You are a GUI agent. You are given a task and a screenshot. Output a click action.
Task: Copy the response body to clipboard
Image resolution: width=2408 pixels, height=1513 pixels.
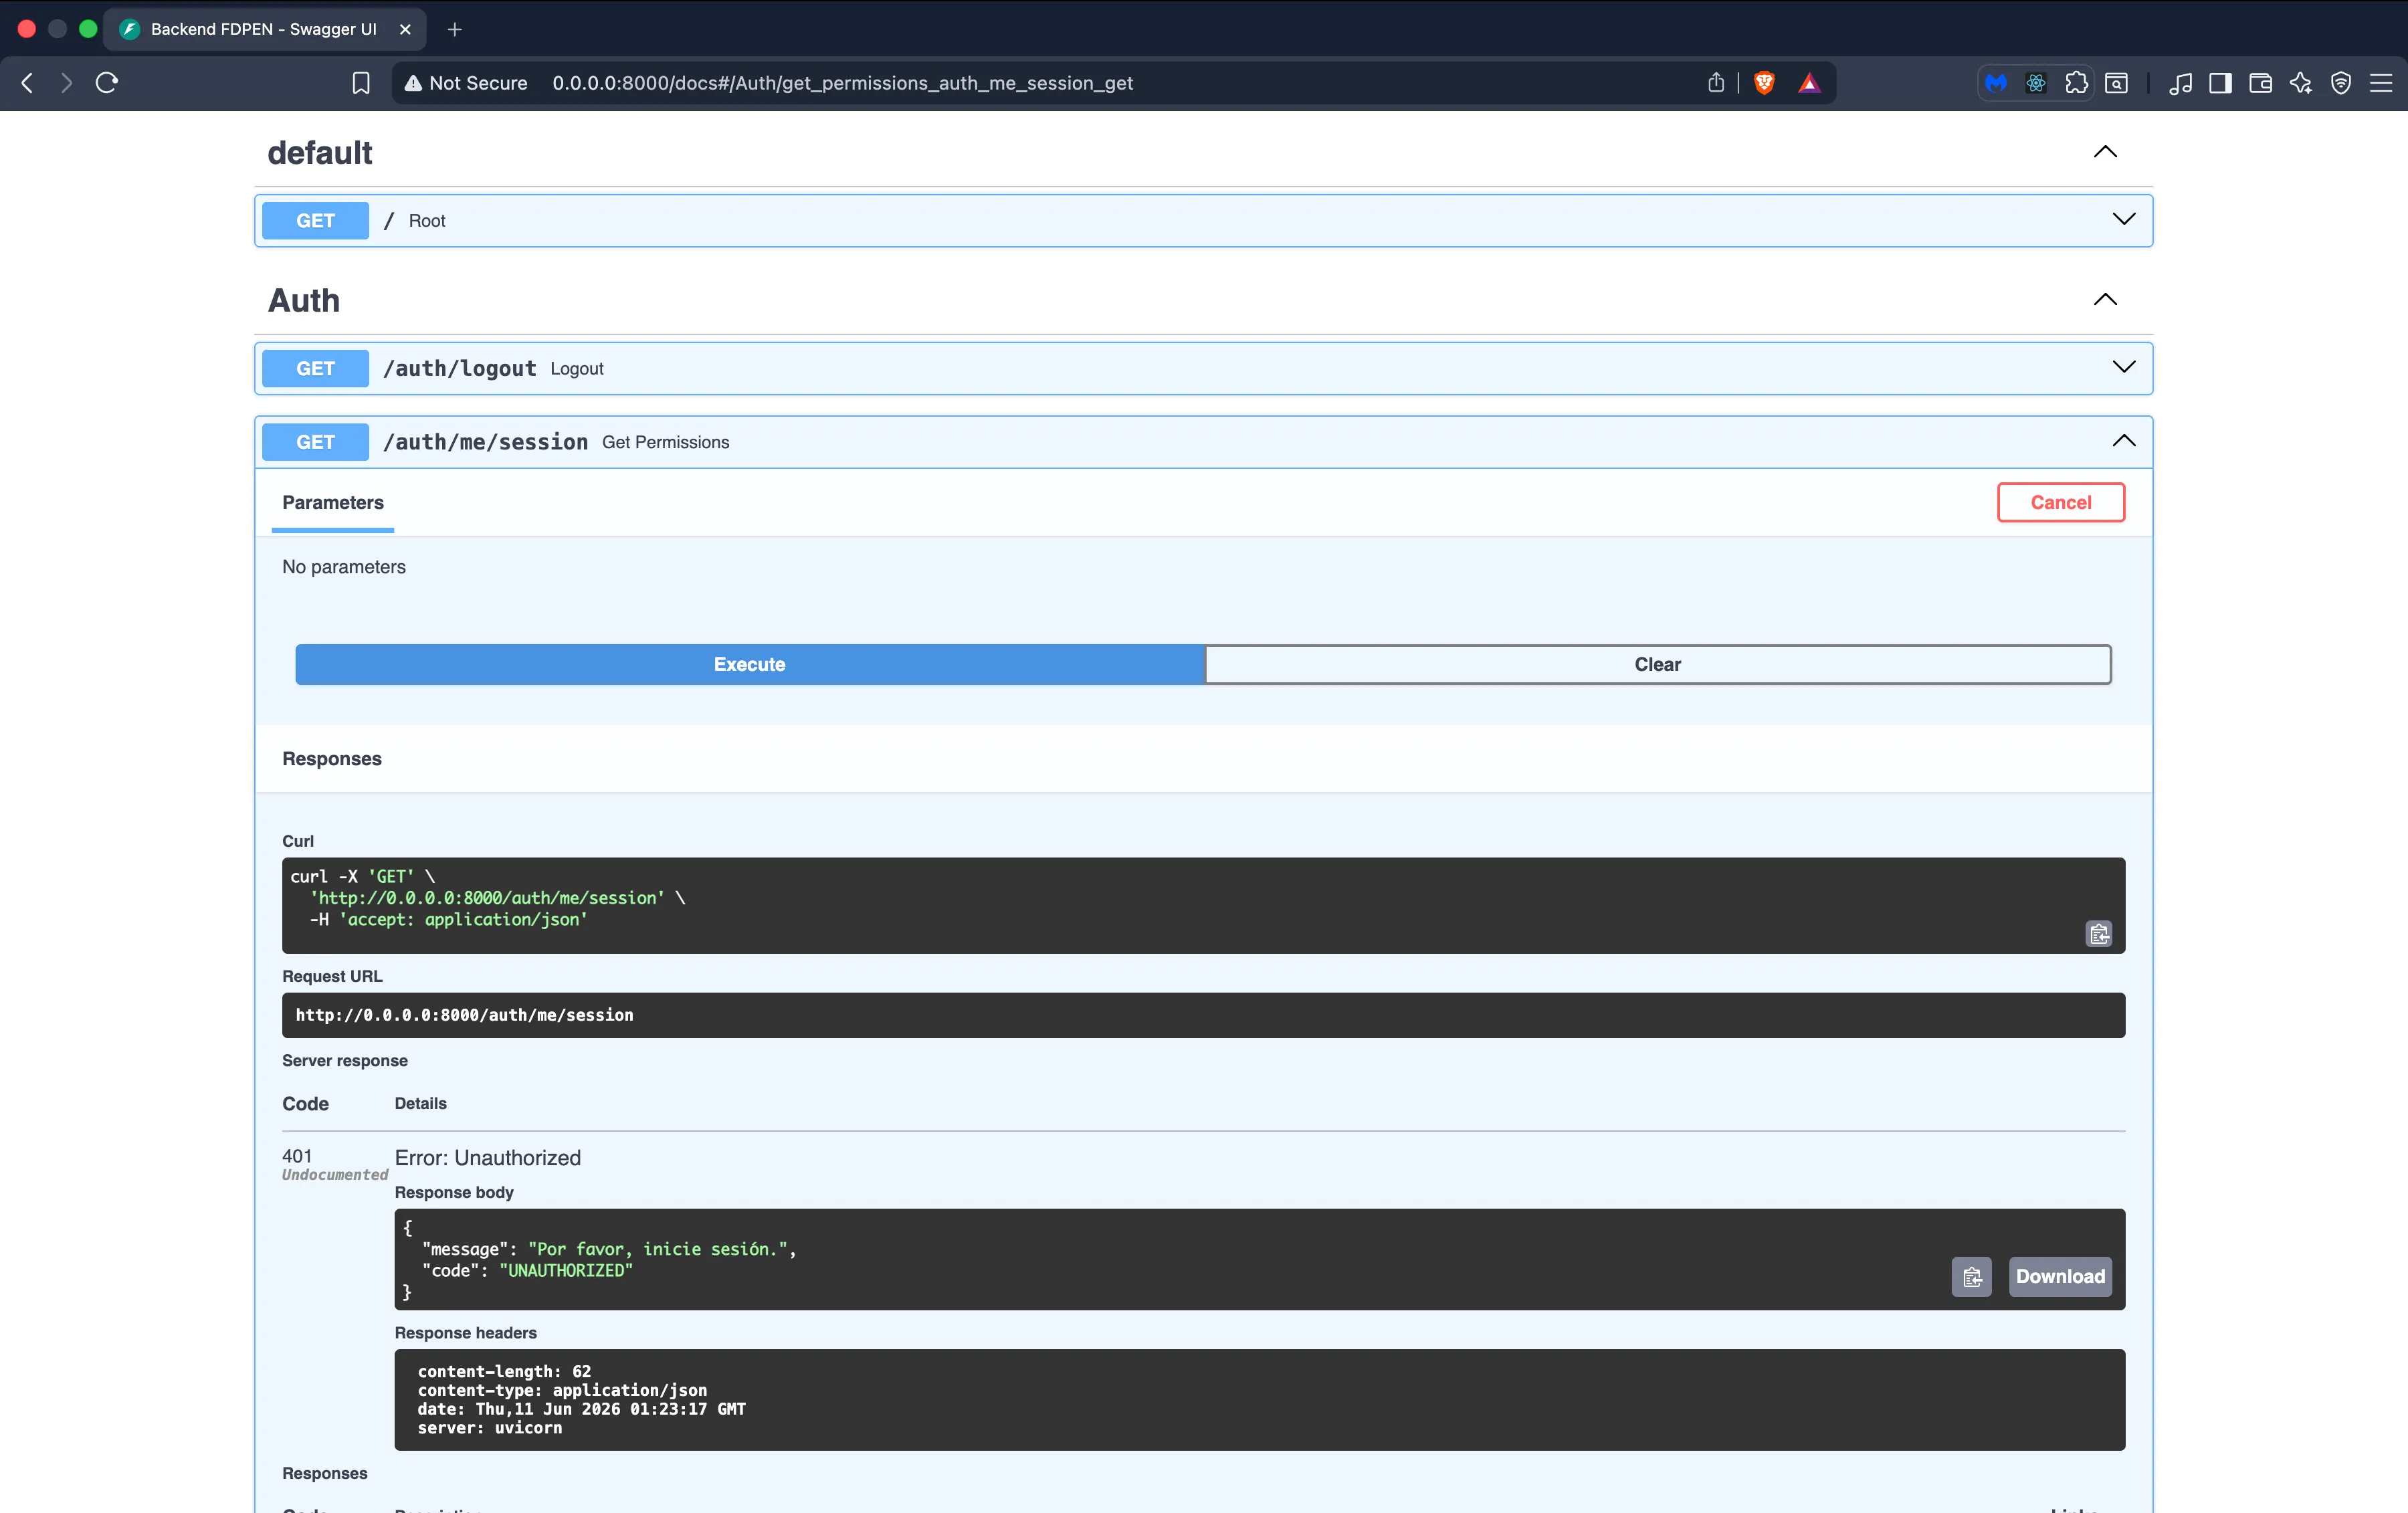(x=1972, y=1277)
